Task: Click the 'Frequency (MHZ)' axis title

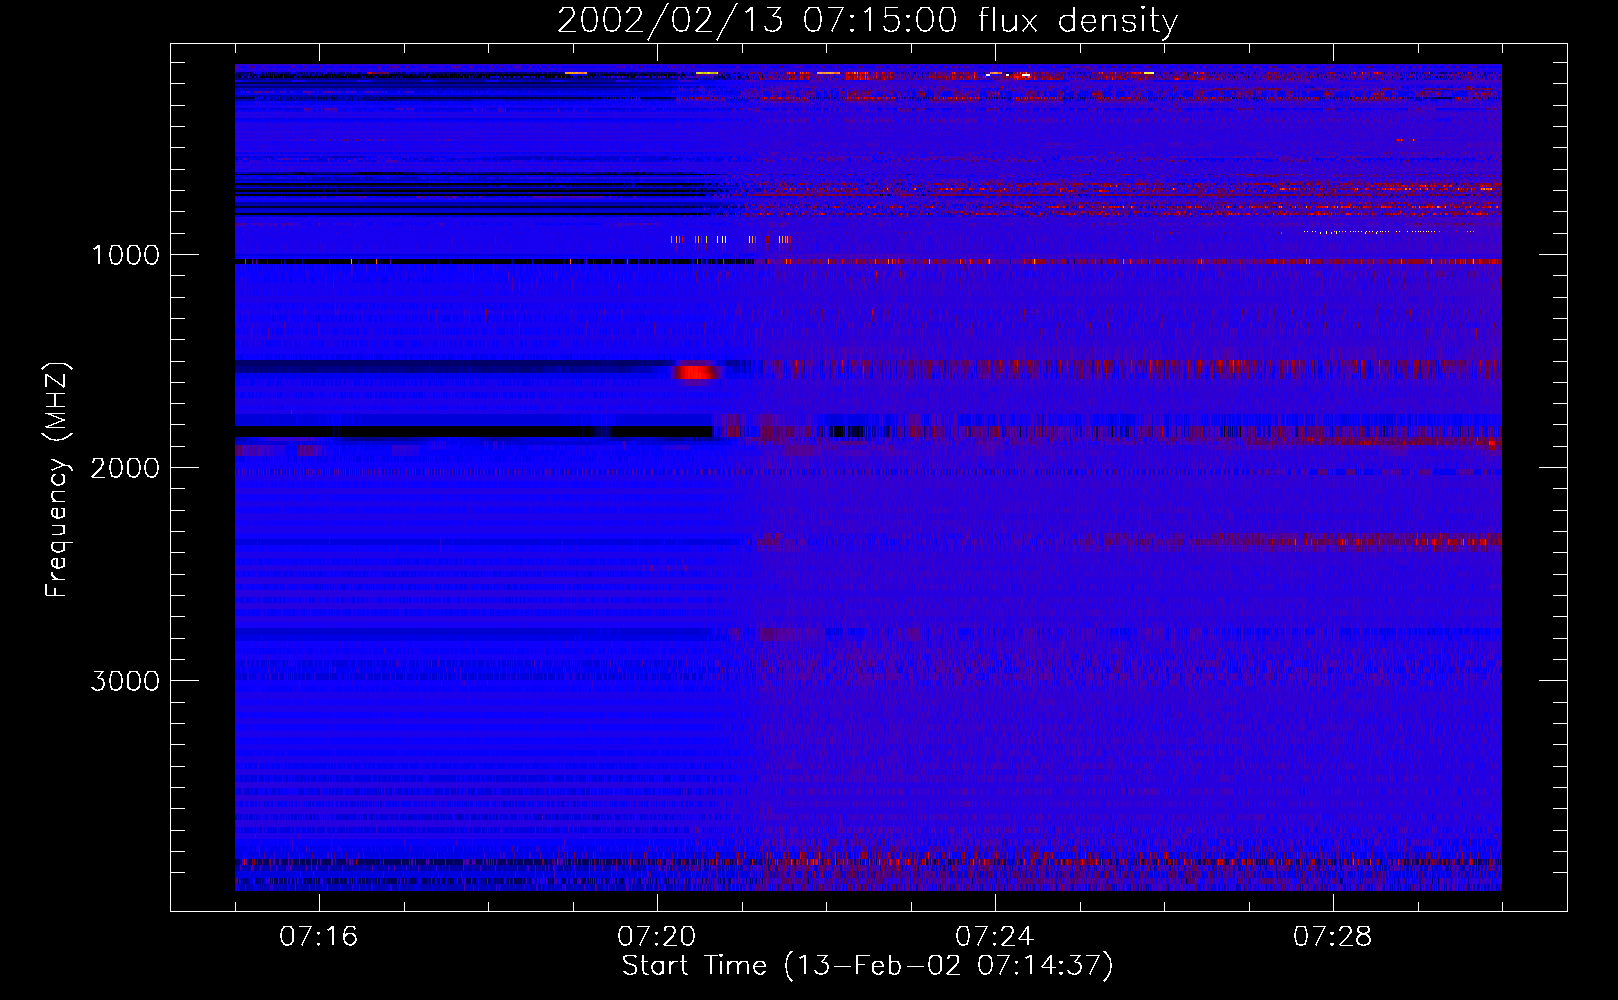Action: click(57, 479)
